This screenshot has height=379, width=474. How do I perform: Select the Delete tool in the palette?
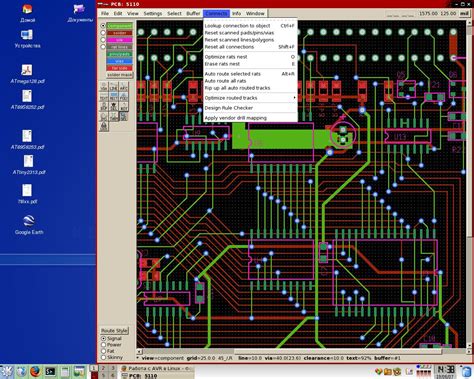114,107
